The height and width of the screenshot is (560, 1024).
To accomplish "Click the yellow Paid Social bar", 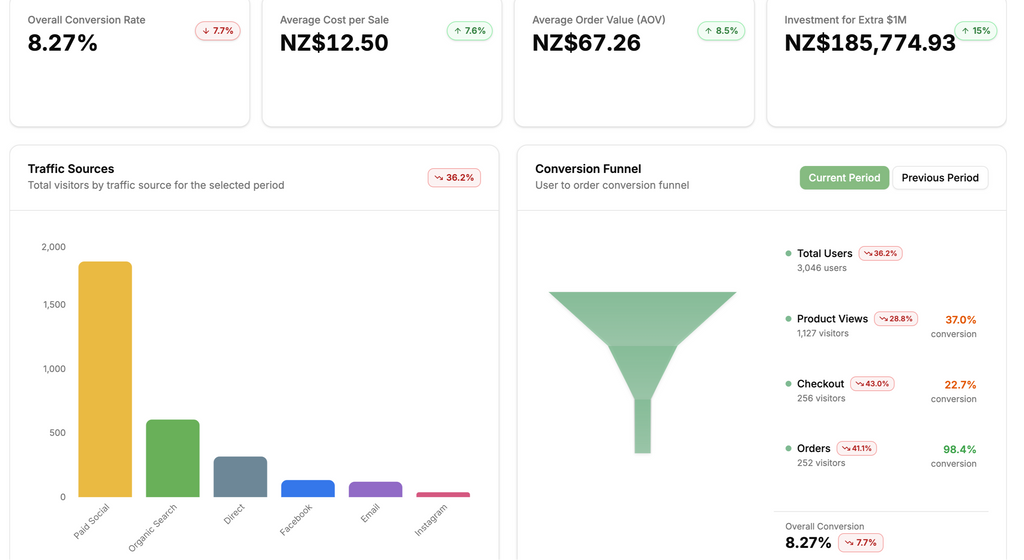I will coord(105,380).
